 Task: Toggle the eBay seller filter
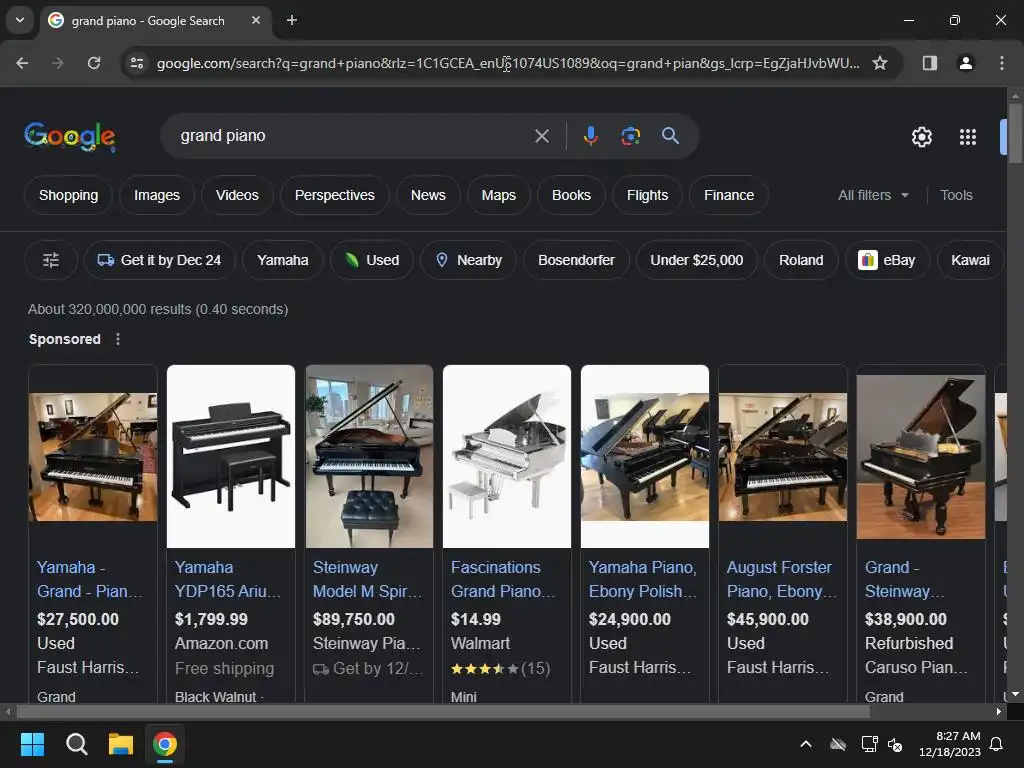tap(887, 260)
